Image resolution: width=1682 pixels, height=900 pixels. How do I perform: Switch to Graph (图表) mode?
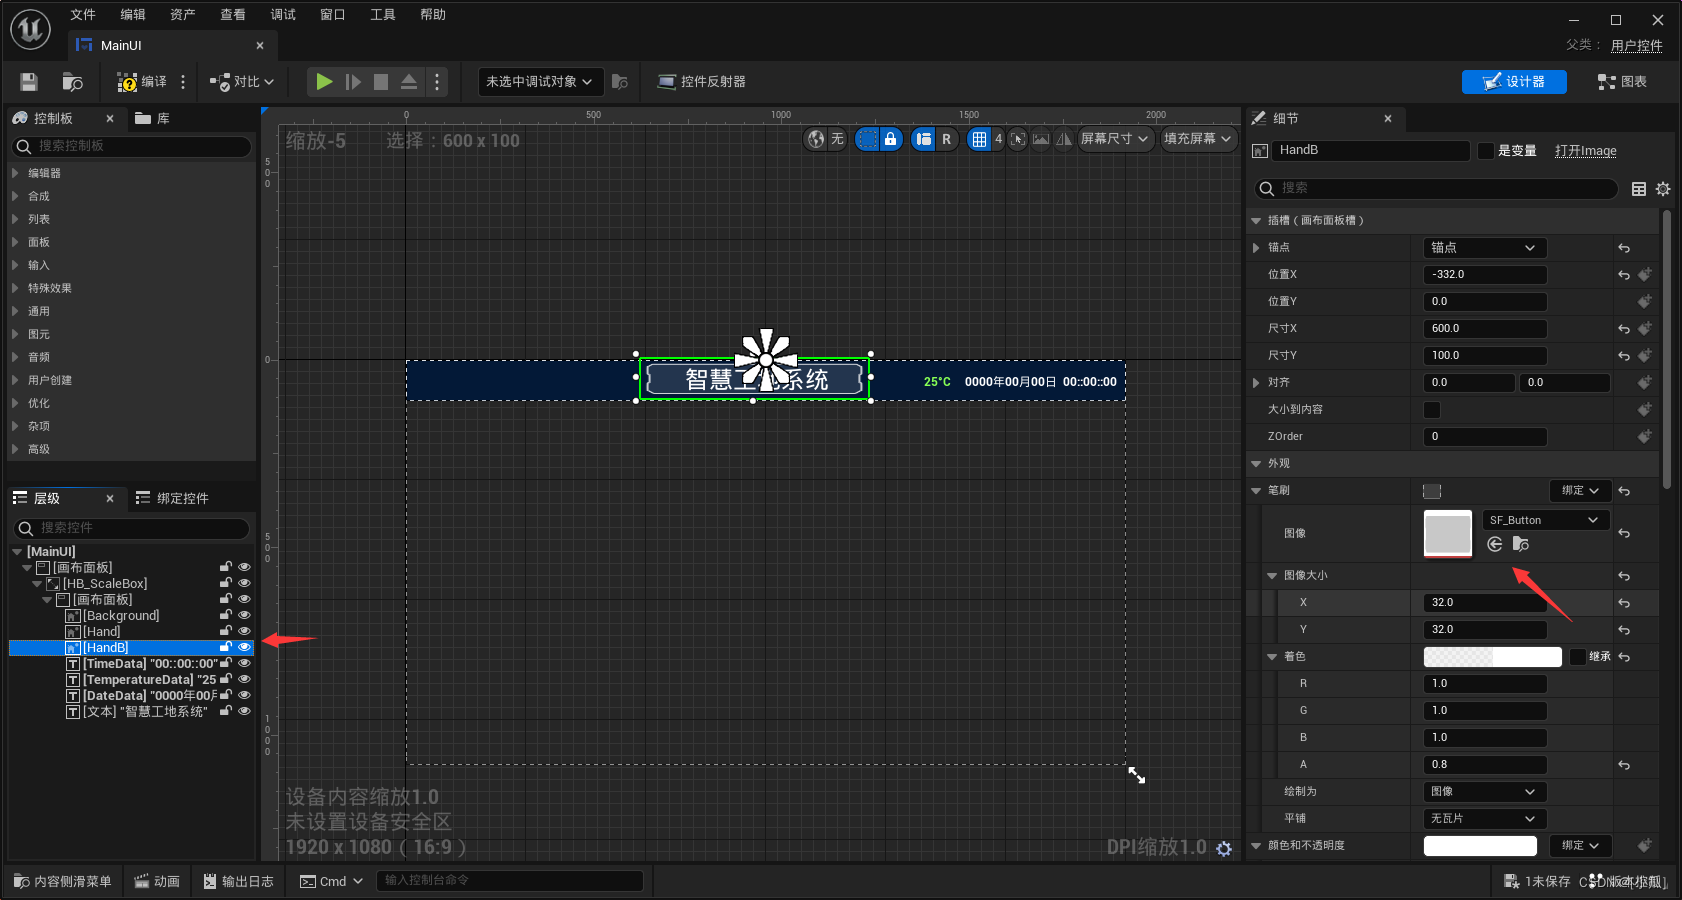pos(1622,82)
